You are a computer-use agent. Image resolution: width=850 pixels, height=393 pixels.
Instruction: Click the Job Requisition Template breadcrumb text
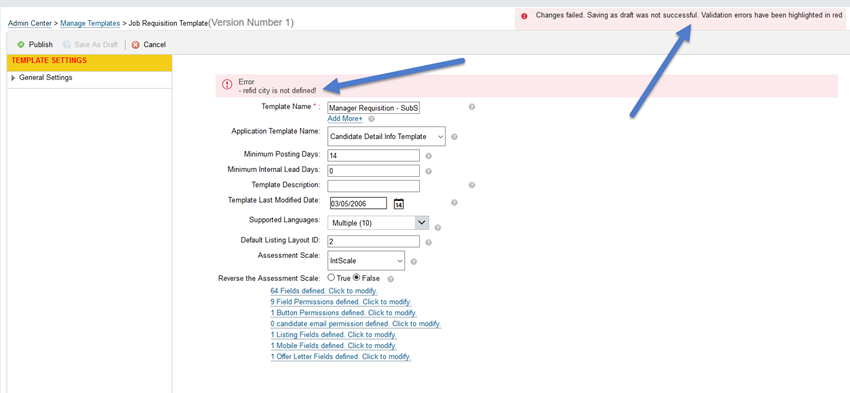coord(168,23)
